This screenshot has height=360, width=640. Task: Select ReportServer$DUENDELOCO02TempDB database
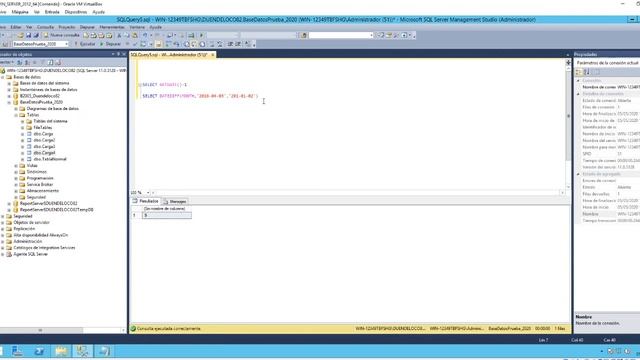56,210
